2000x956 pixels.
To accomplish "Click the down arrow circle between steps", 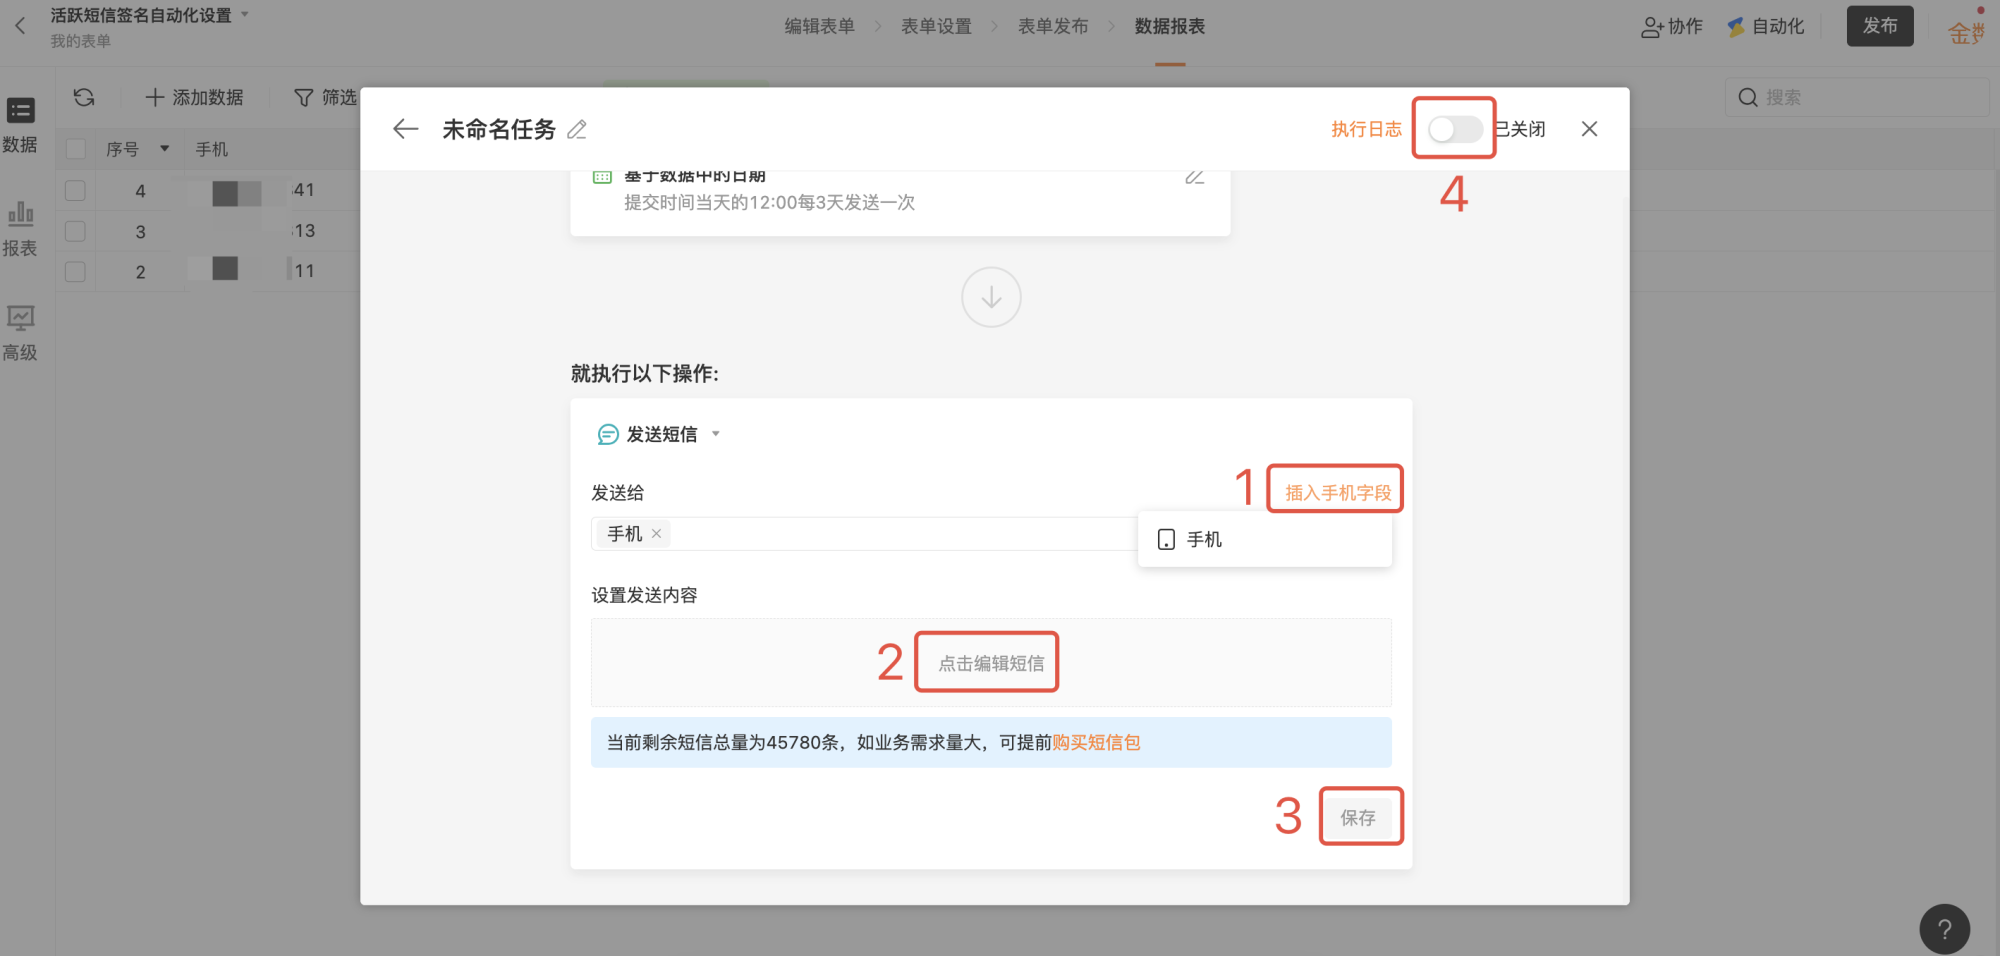I will coord(991,297).
